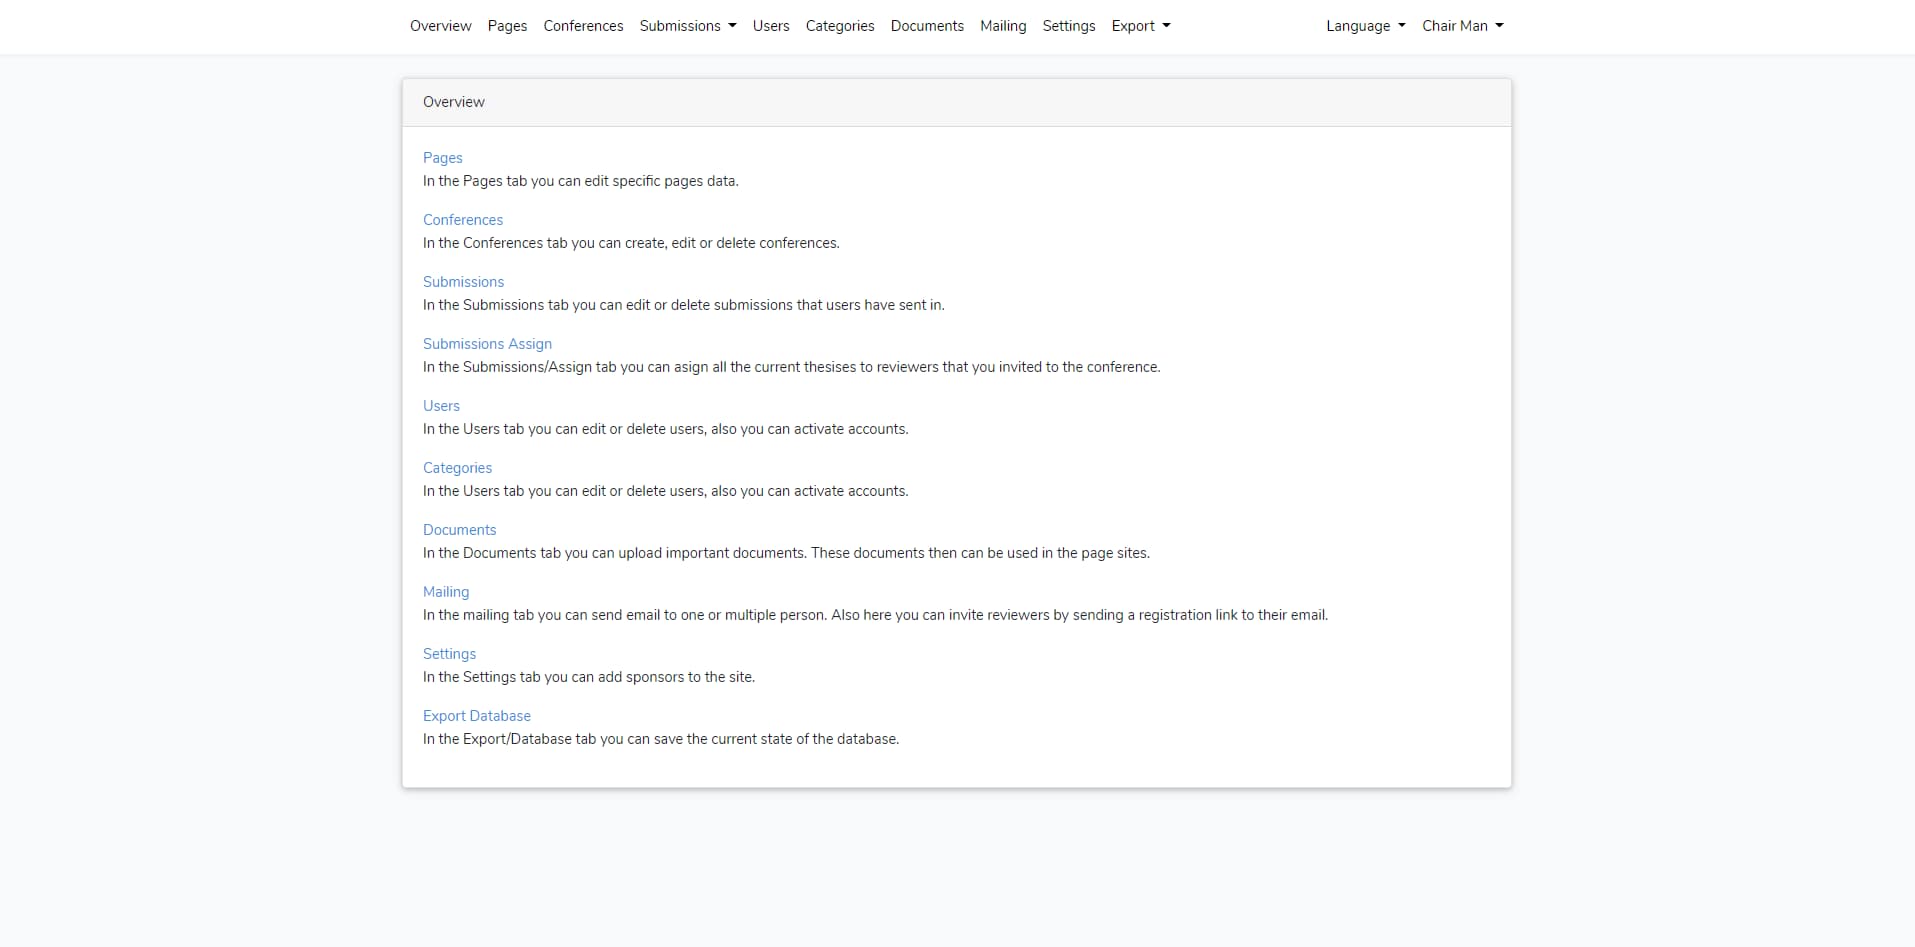Click the description about creating or deleting conferences
Image resolution: width=1915 pixels, height=947 pixels.
pos(631,243)
